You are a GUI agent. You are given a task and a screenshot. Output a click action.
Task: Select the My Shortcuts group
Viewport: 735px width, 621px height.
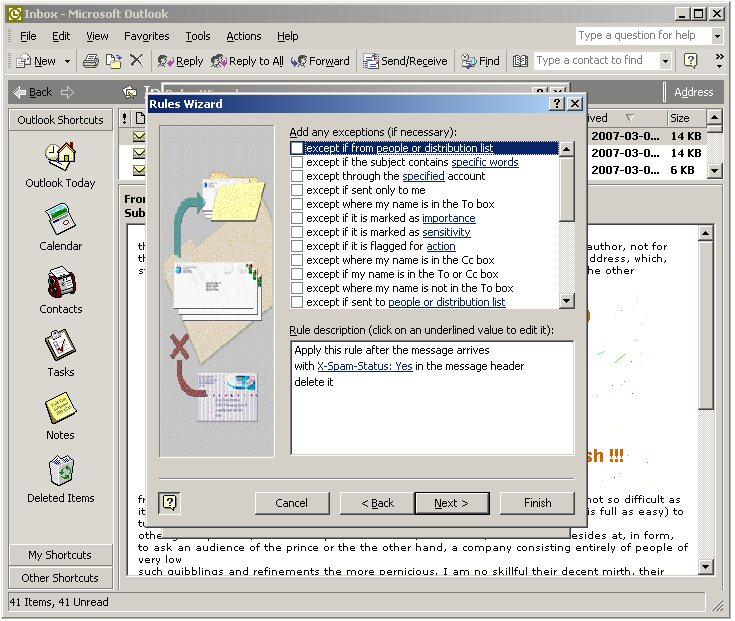(x=60, y=555)
